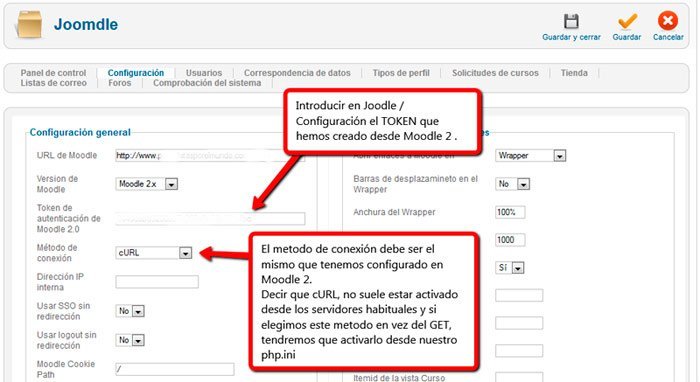Switch to the Configuración tab
700x382 pixels.
136,73
